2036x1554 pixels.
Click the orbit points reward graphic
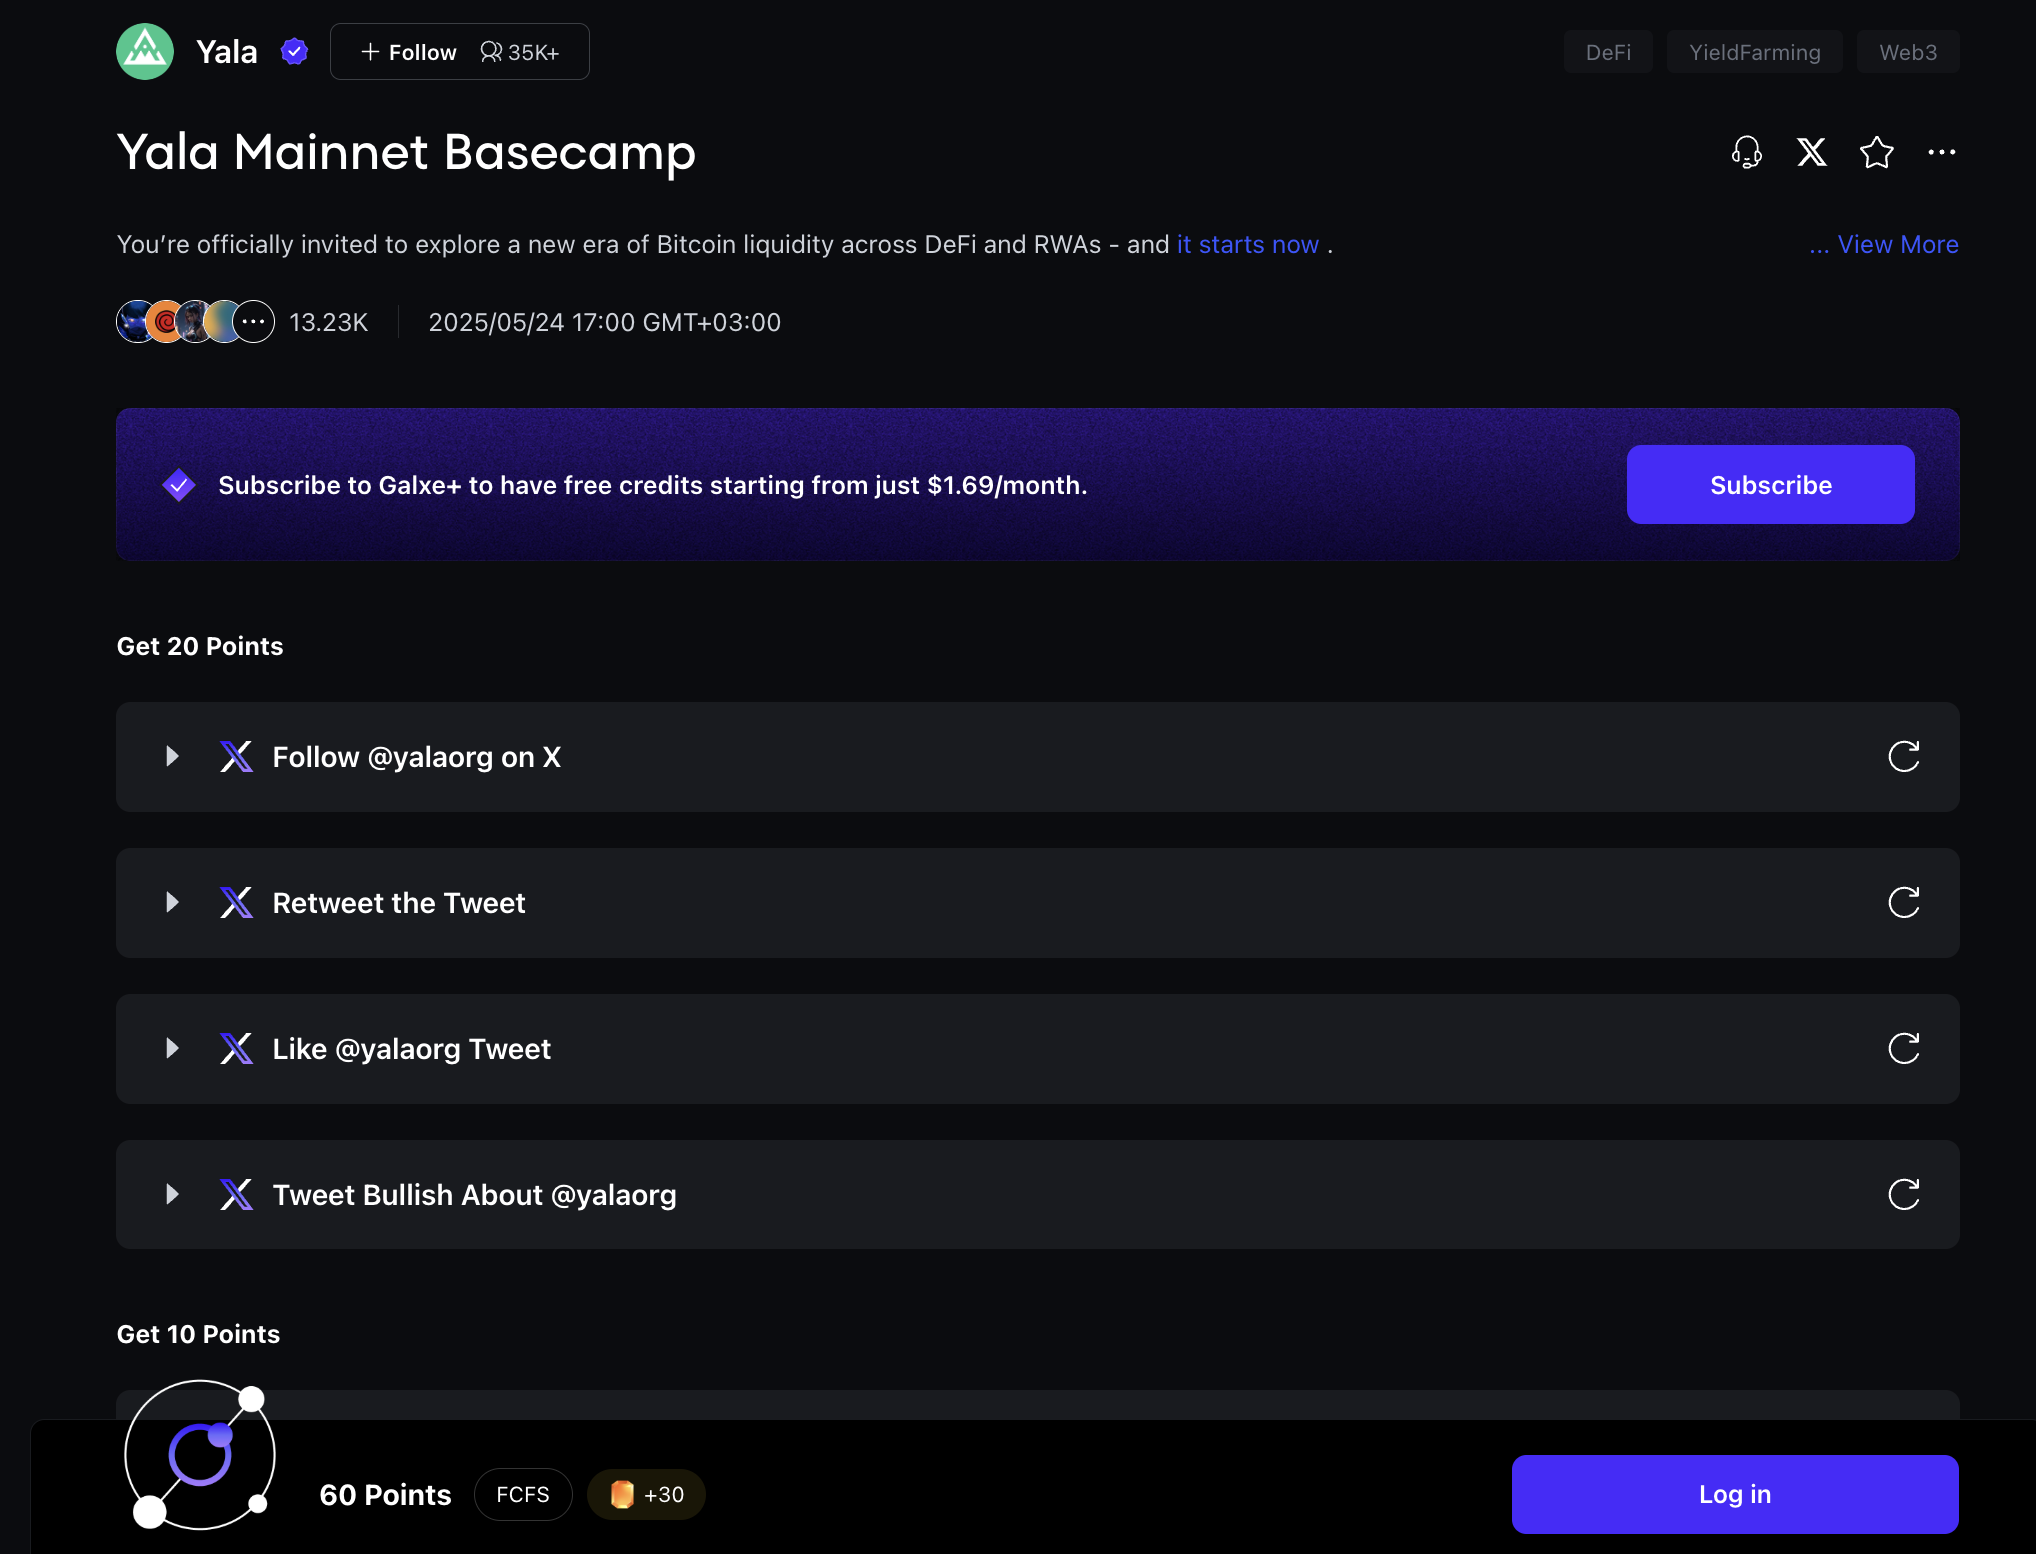200,1456
